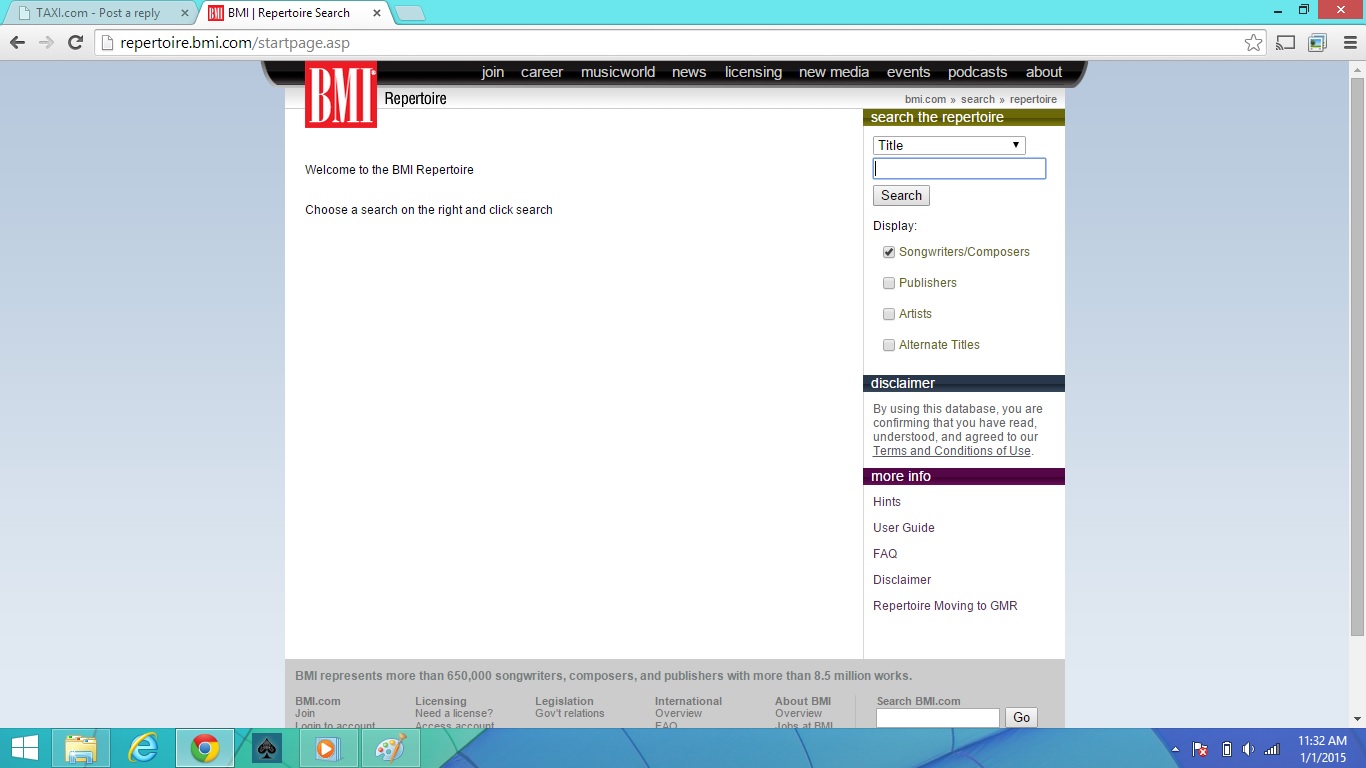Open the events menu item
Viewport: 1366px width, 768px height.
(908, 72)
